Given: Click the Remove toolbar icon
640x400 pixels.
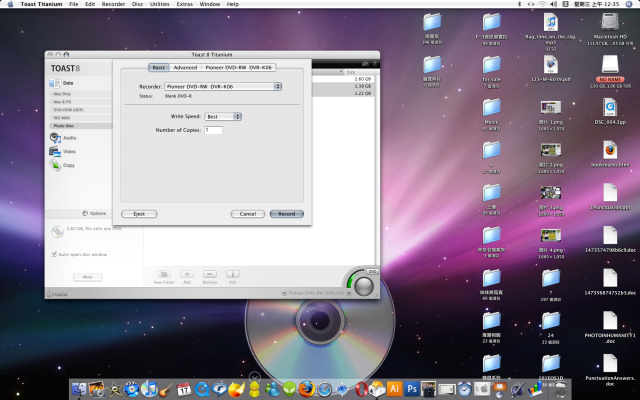Looking at the screenshot, I should 210,274.
